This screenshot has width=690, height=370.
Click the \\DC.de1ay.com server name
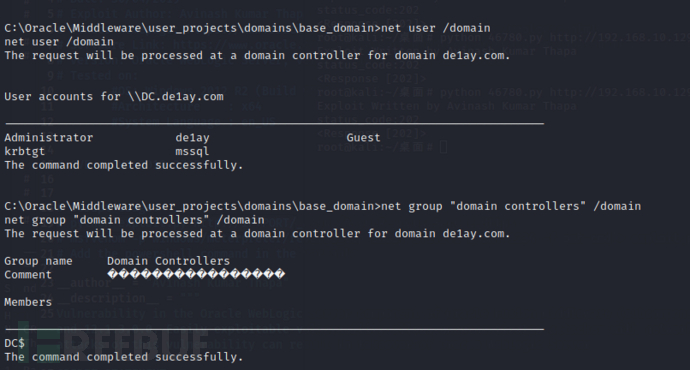176,96
